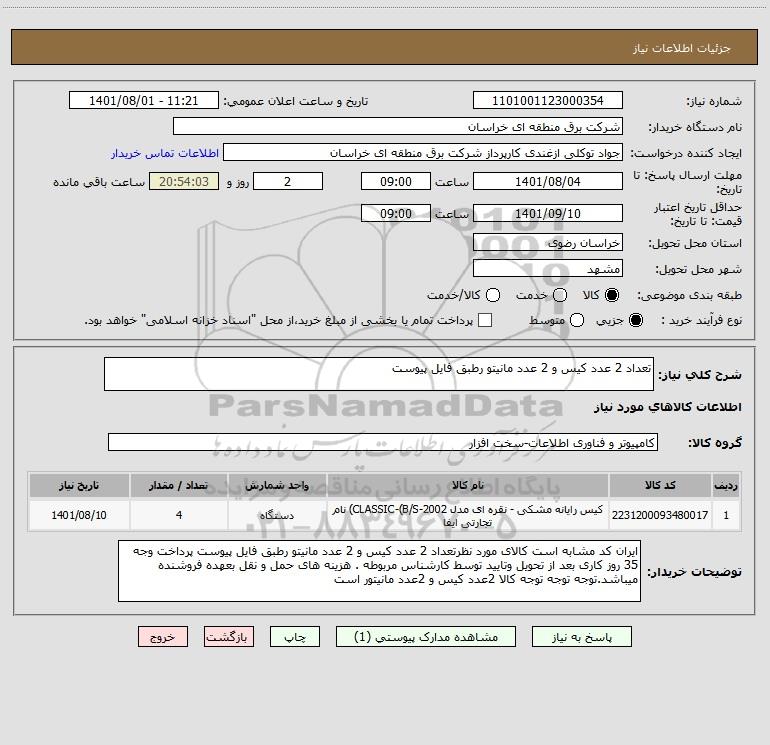This screenshot has width=770, height=745.
Task: Click the شرح کلی نیاز label
Action: click(x=700, y=375)
